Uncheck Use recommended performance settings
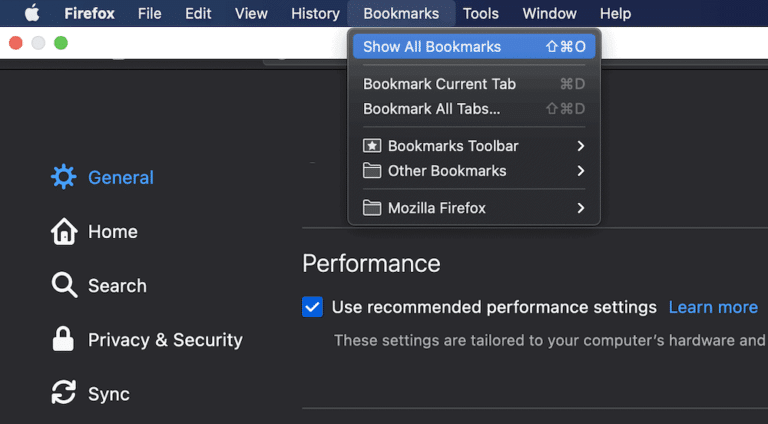 pos(312,307)
